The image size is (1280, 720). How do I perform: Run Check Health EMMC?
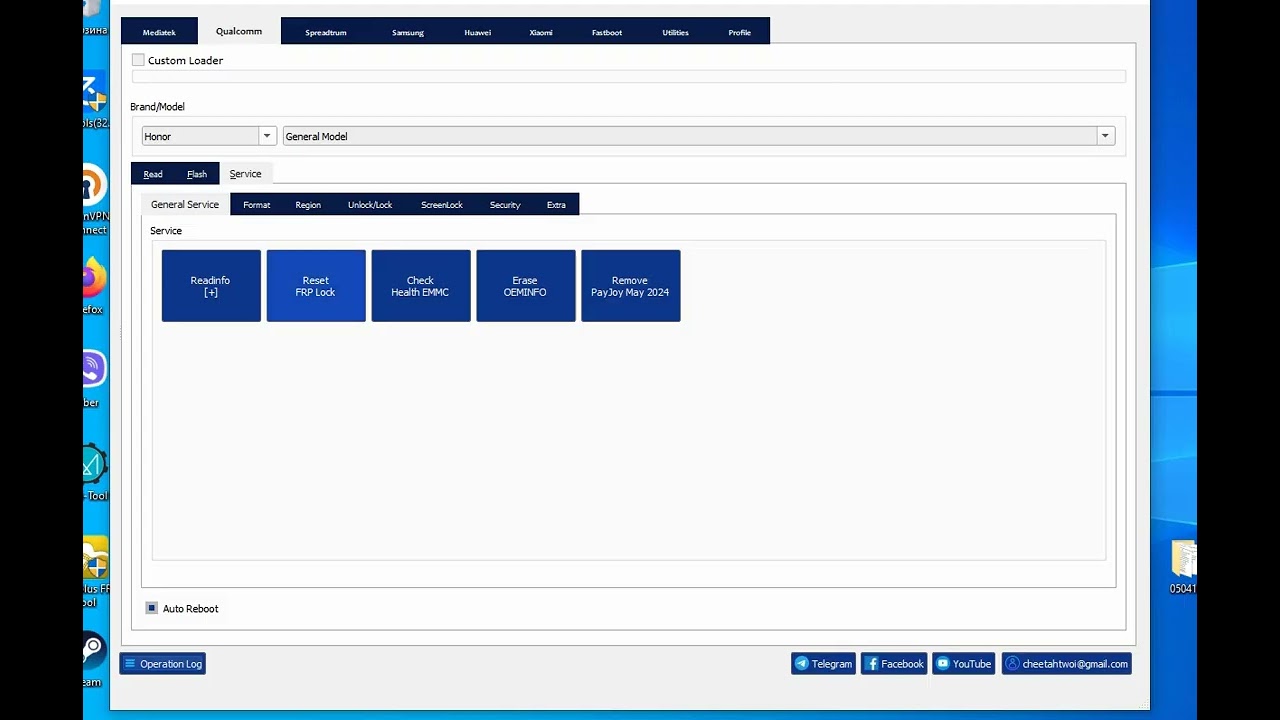(x=421, y=286)
